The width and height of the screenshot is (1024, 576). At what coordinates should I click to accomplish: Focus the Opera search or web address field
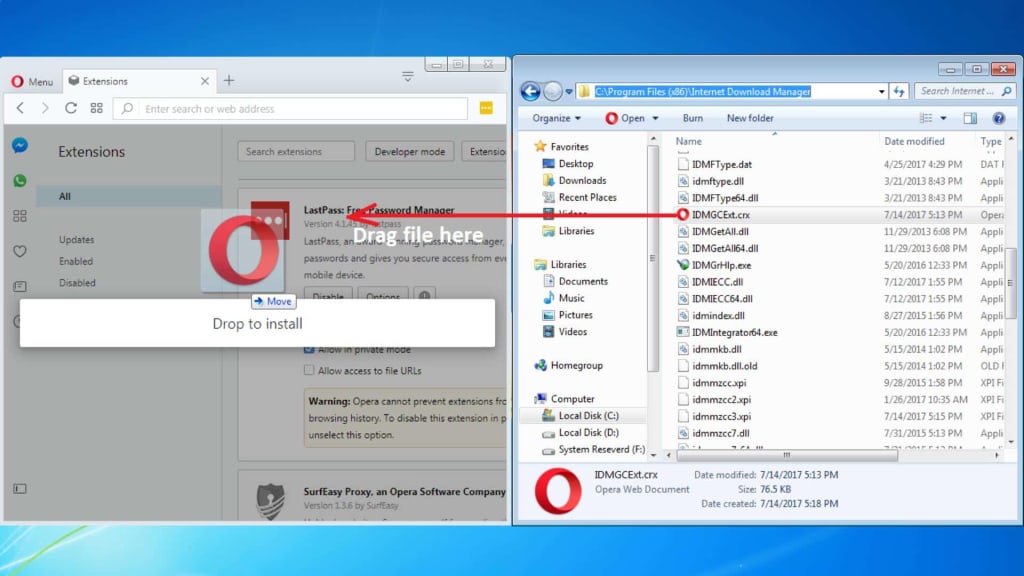[291, 109]
